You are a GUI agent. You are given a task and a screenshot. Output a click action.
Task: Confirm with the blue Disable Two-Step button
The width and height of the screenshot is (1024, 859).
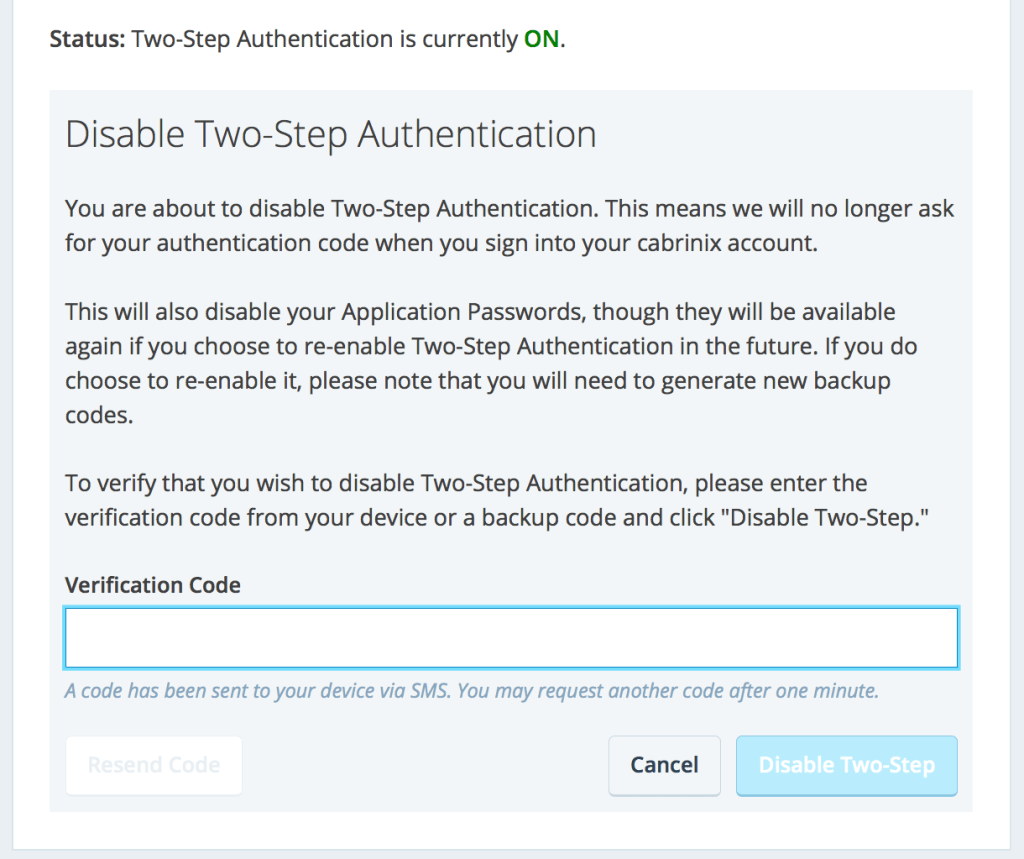coord(846,765)
